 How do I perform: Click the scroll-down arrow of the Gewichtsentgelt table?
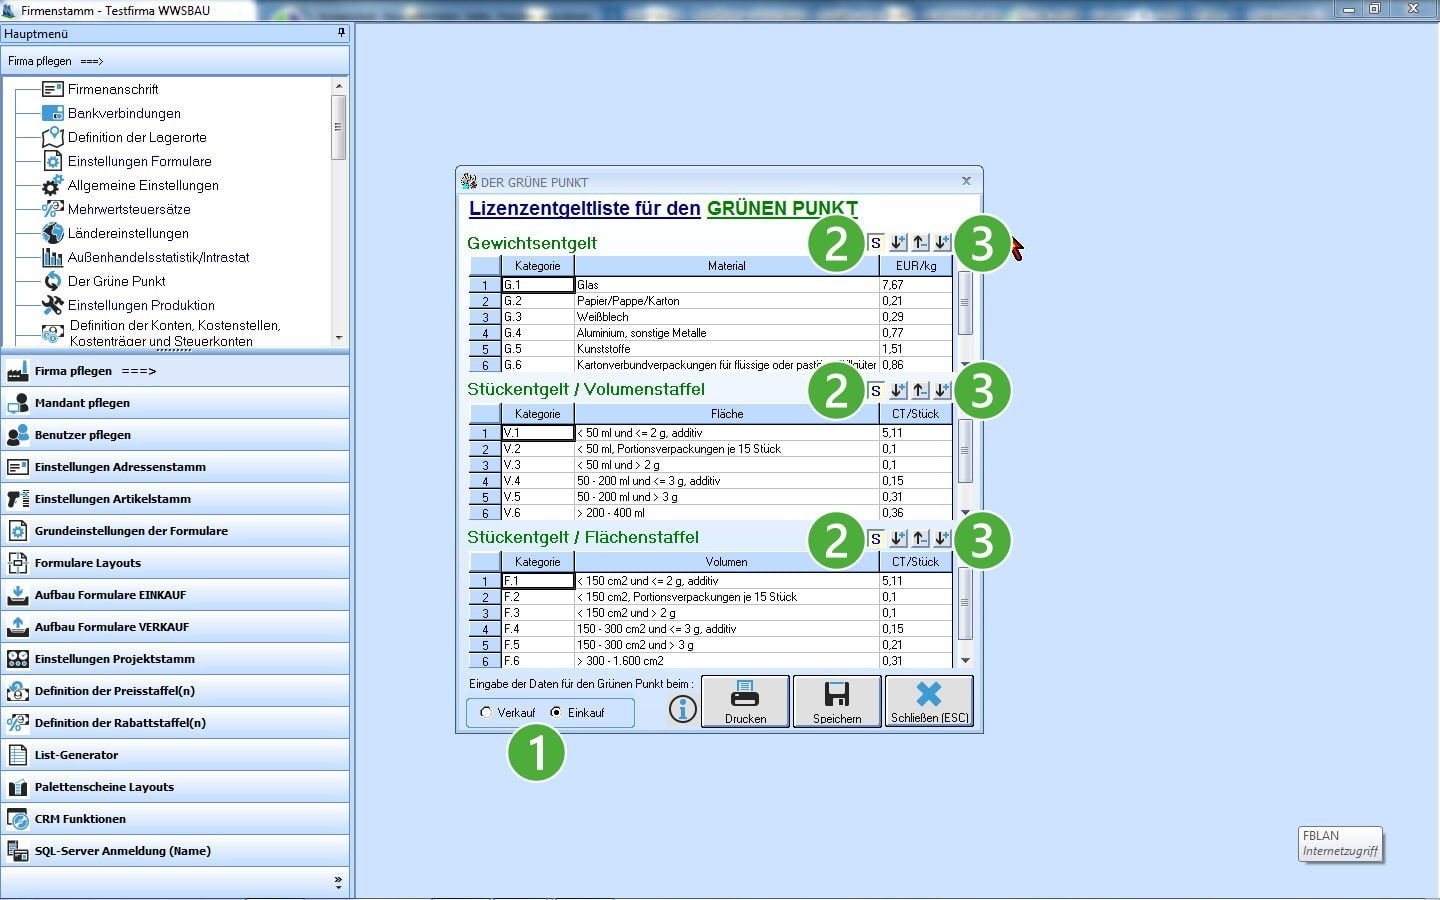(x=965, y=364)
